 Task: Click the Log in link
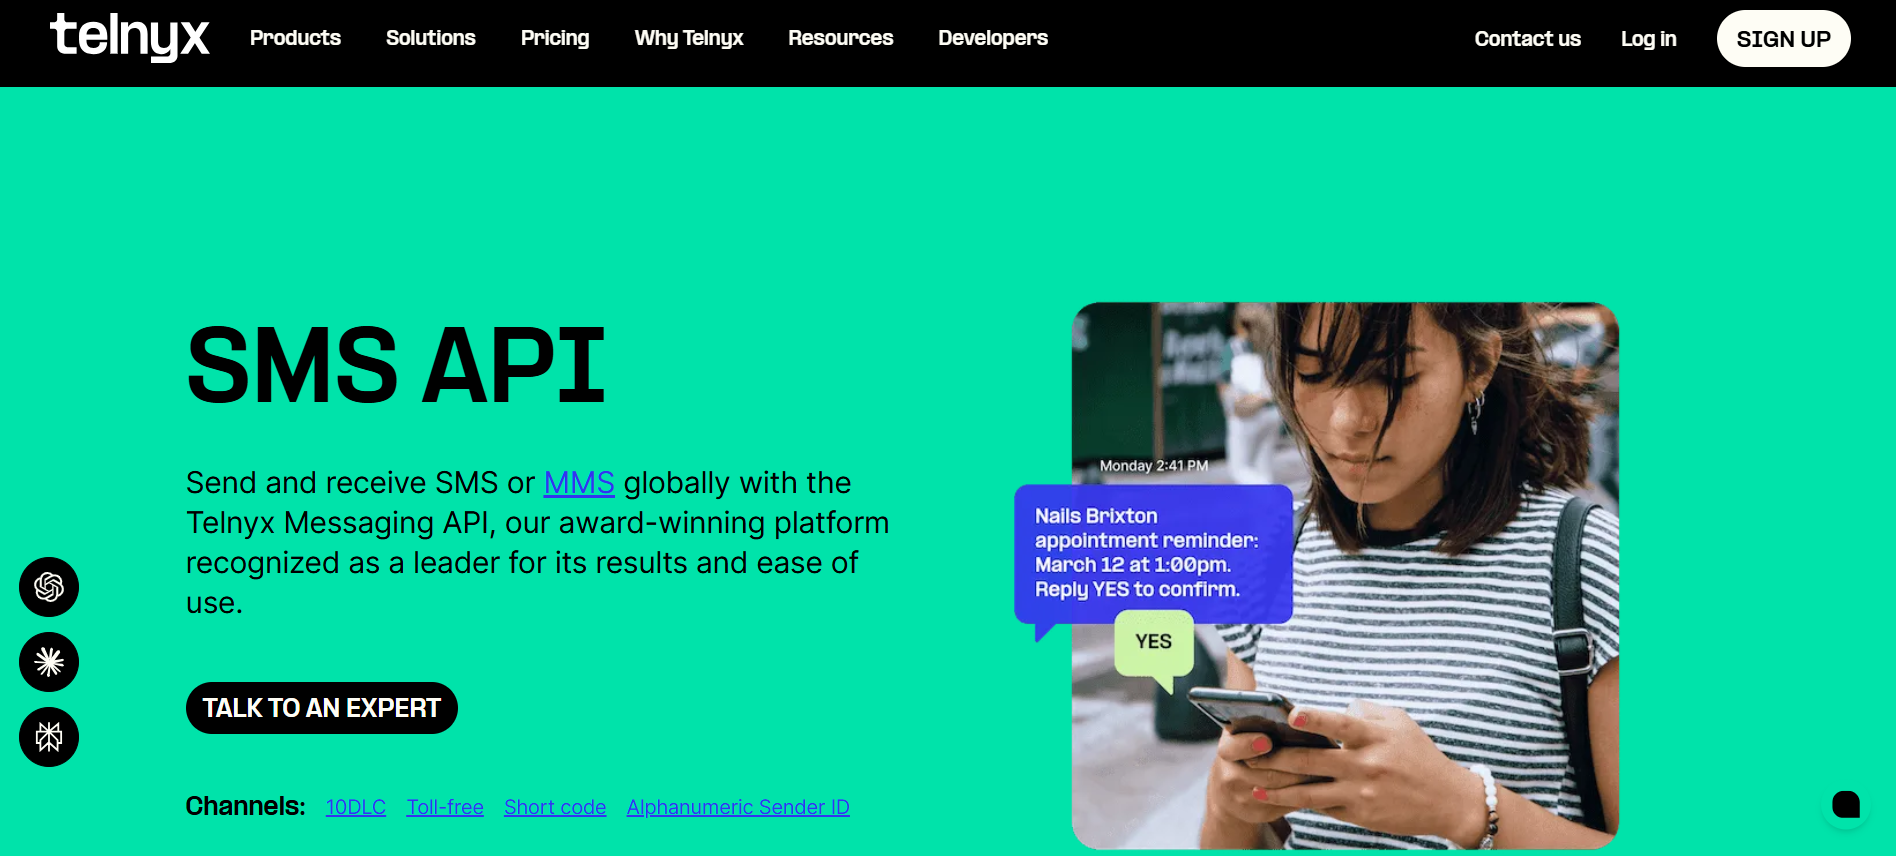pyautogui.click(x=1649, y=39)
